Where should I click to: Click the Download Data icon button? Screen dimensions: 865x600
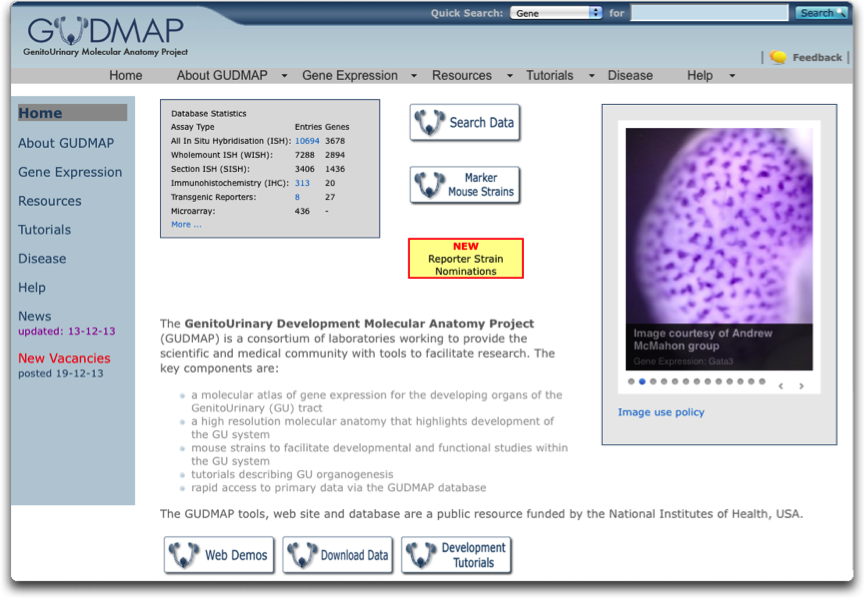click(337, 555)
